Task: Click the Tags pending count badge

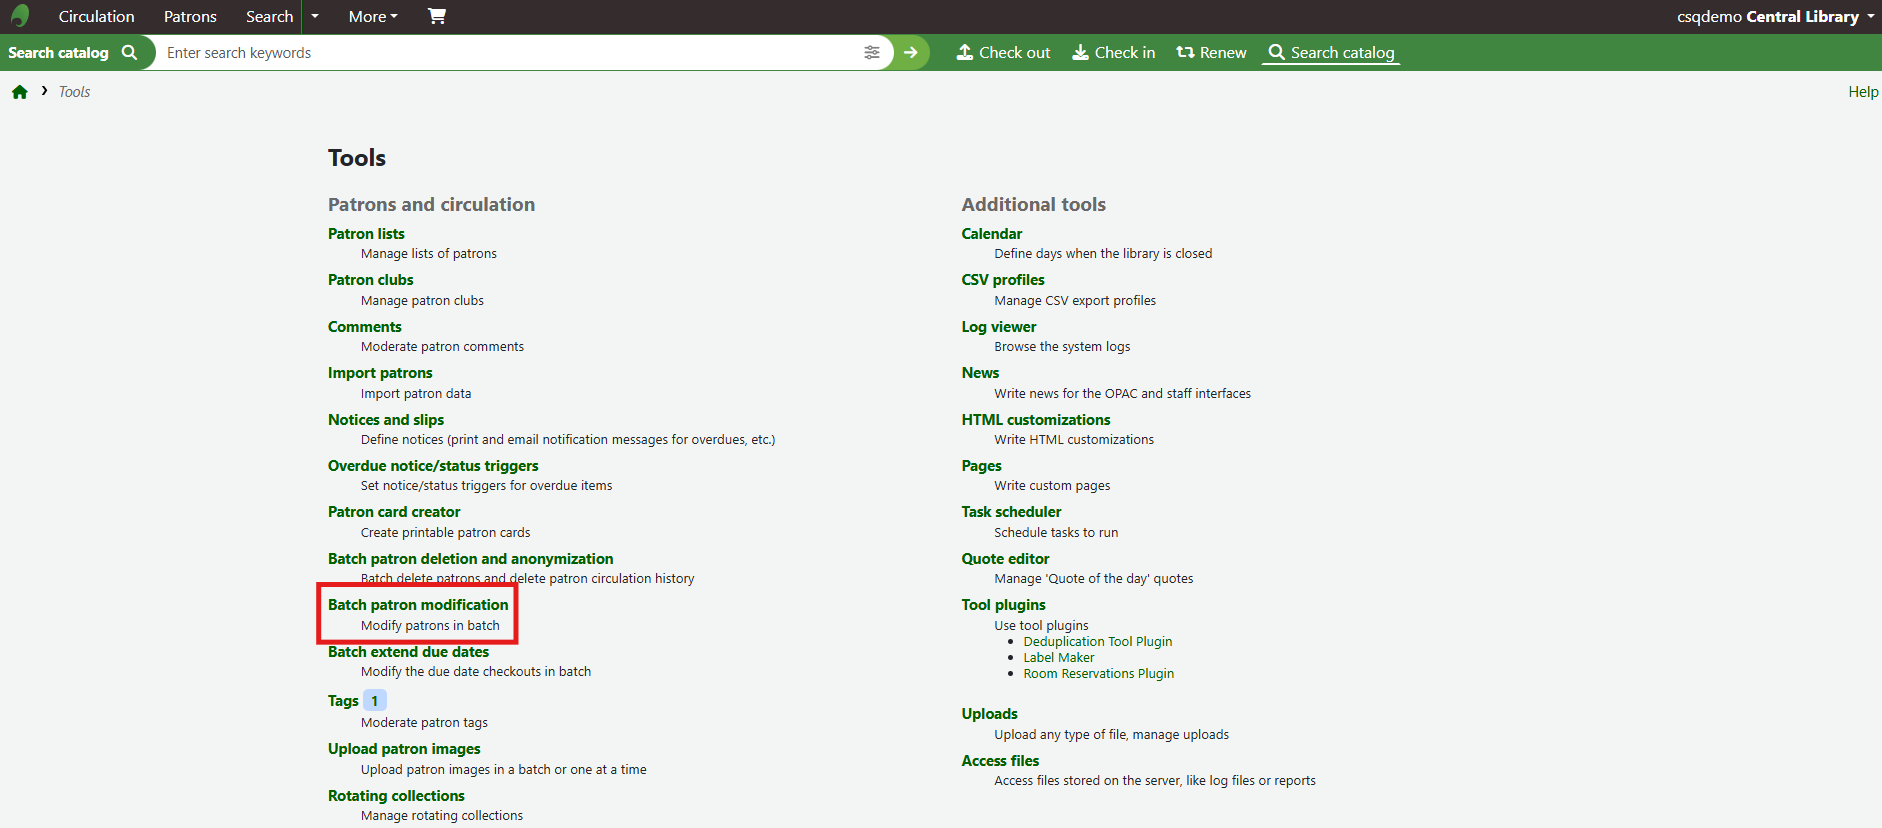Action: (x=375, y=701)
